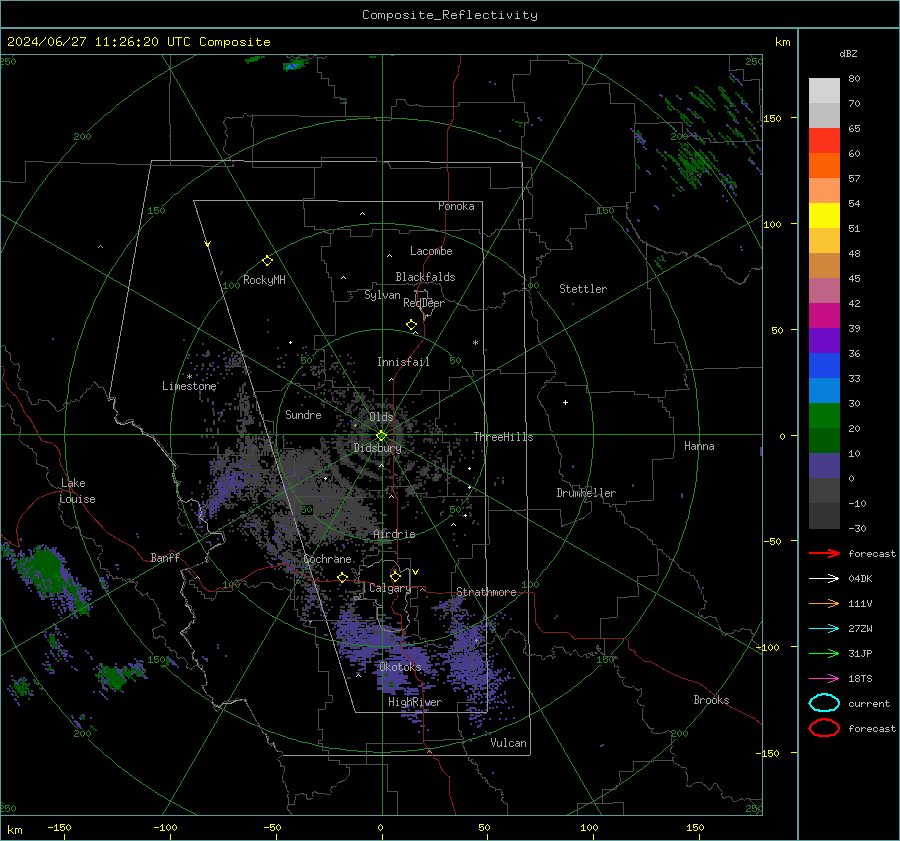
Task: Click the green echo cluster south of Lake Louise
Action: [x=47, y=576]
